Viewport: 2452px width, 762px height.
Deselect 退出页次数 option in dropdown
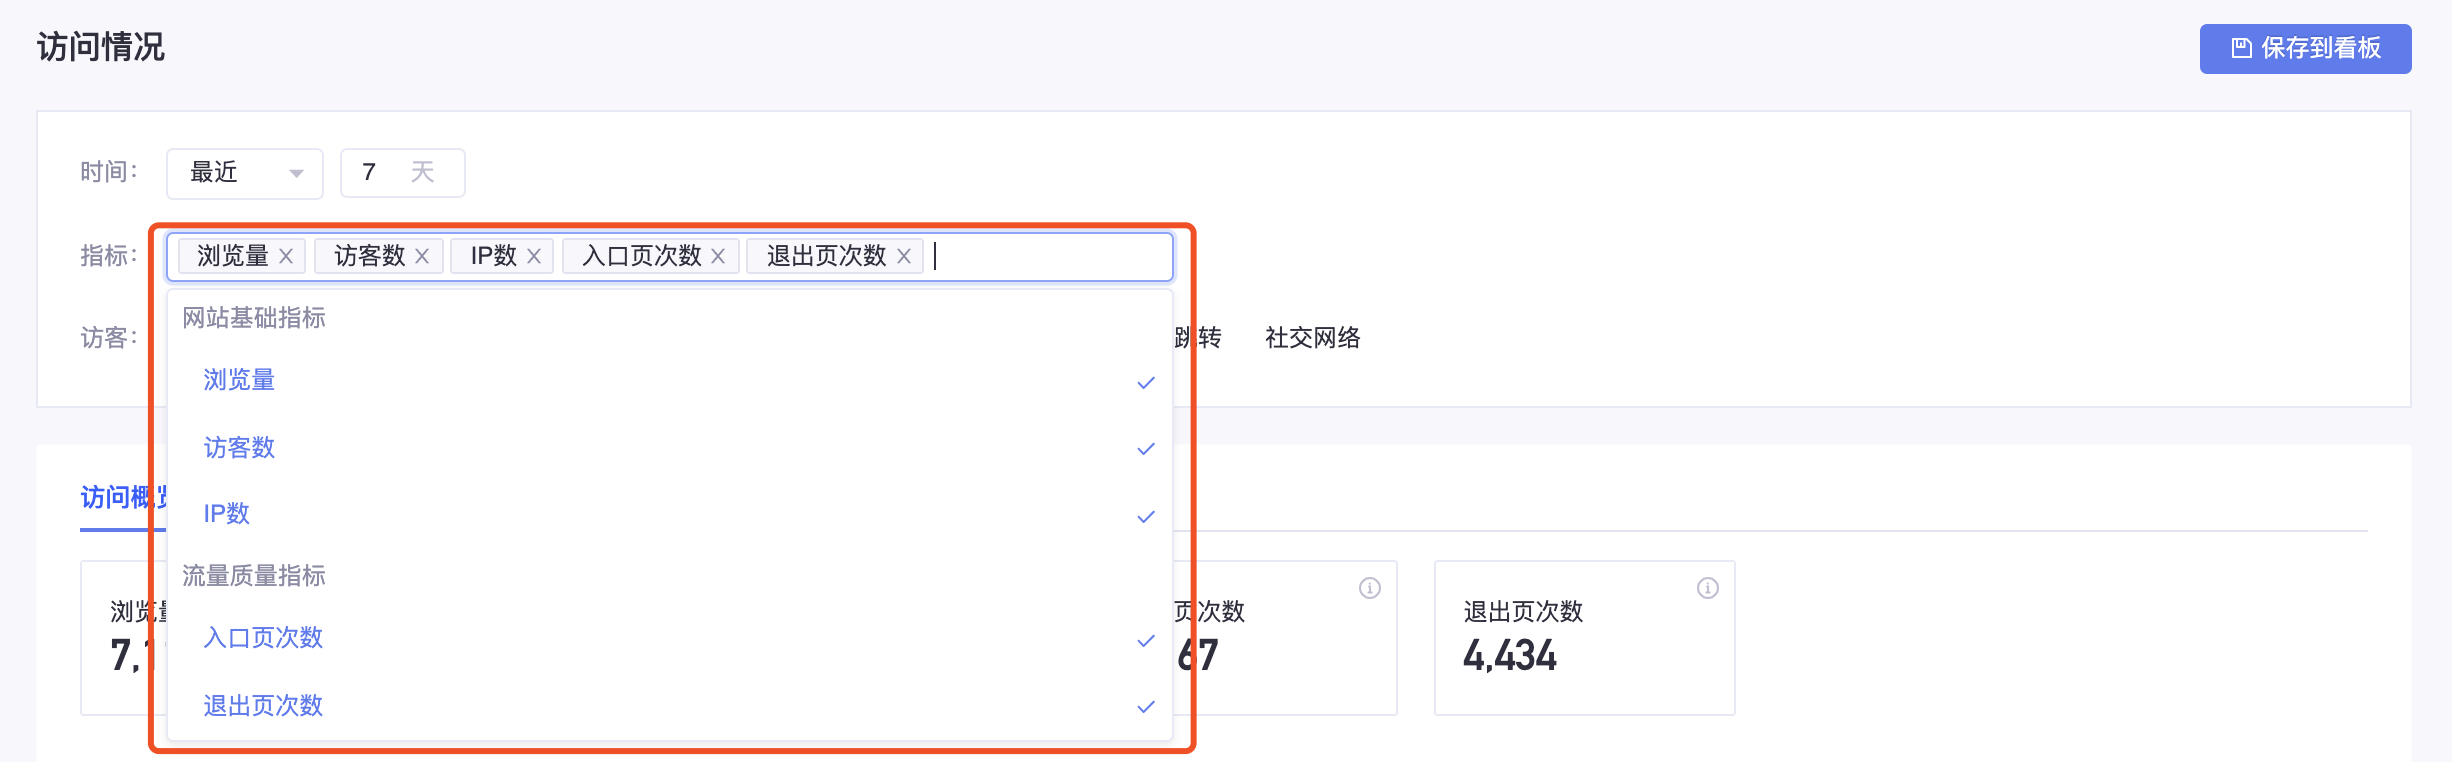(669, 706)
